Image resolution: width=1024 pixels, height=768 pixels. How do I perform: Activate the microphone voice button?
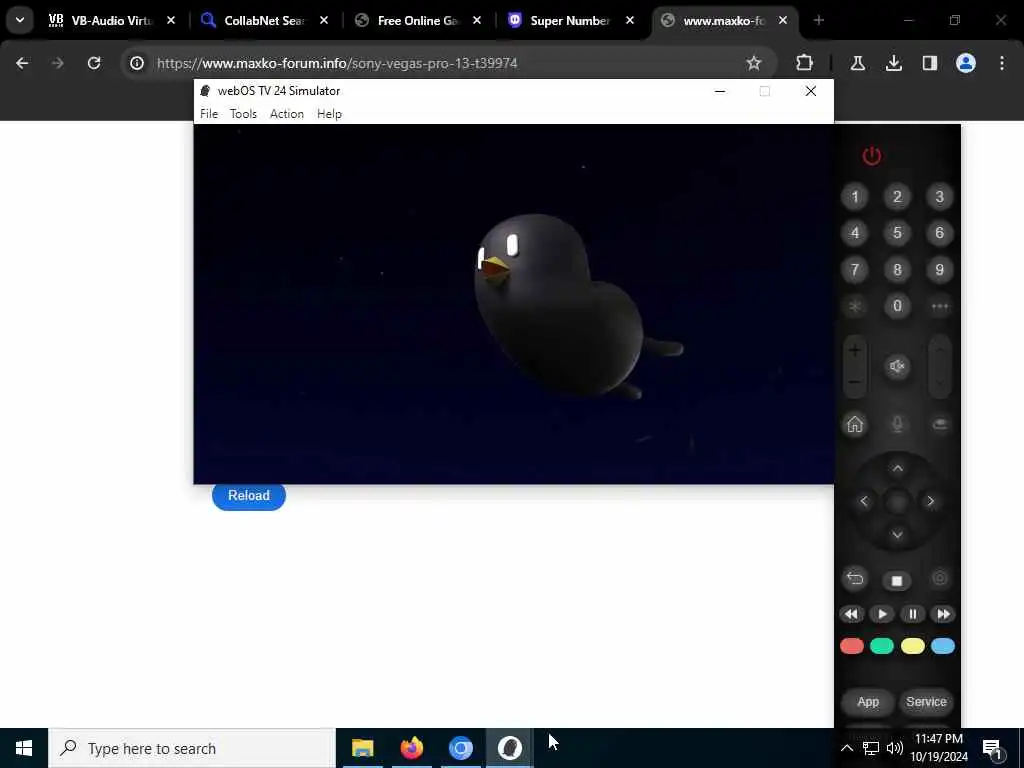coord(897,424)
